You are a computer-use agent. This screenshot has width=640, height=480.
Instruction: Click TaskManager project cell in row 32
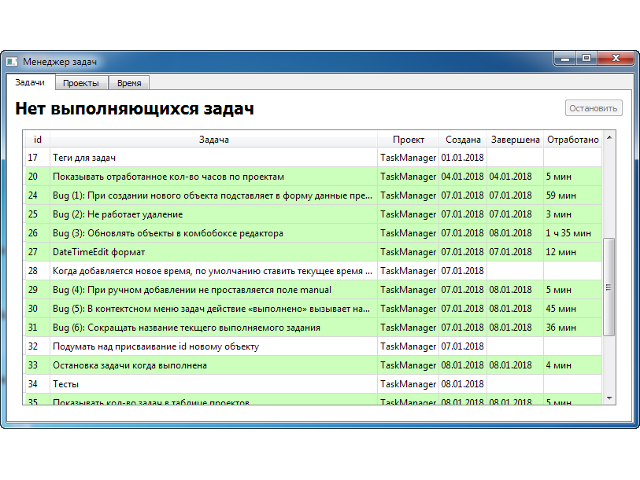408,346
